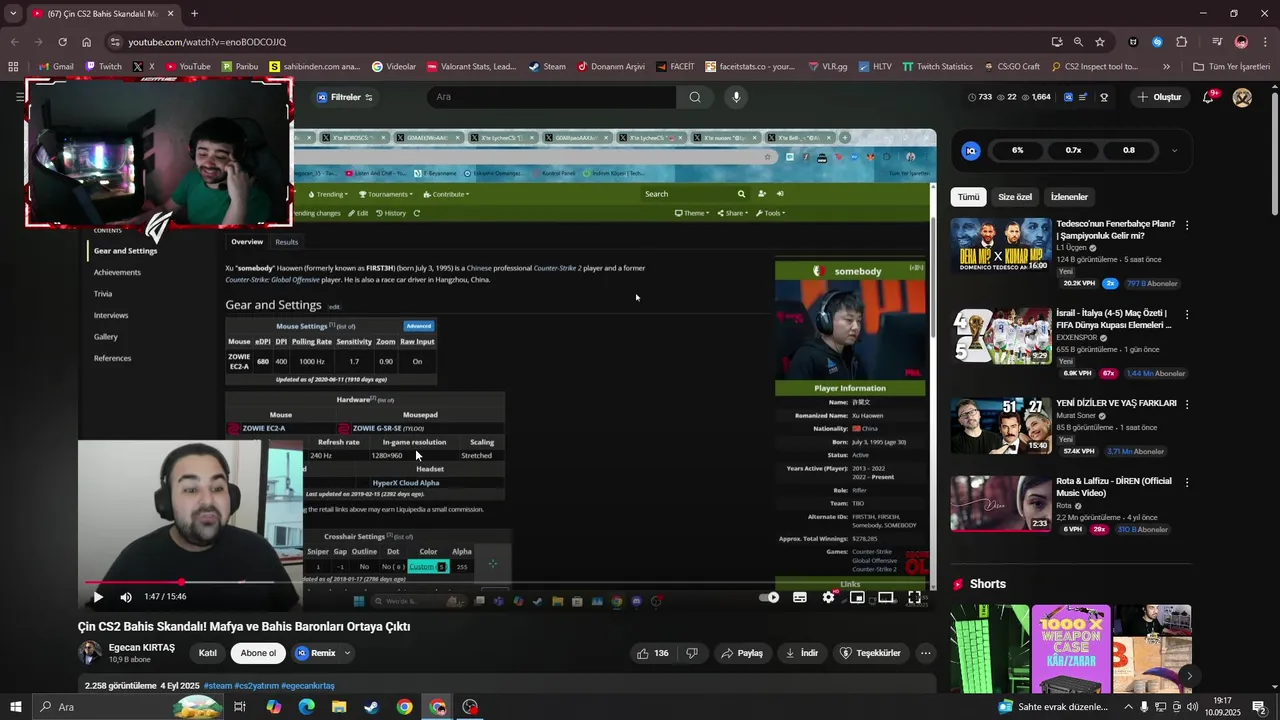This screenshot has height=720, width=1280.
Task: Open Rota & Lalfizu - DİREN video
Action: tap(1000, 503)
